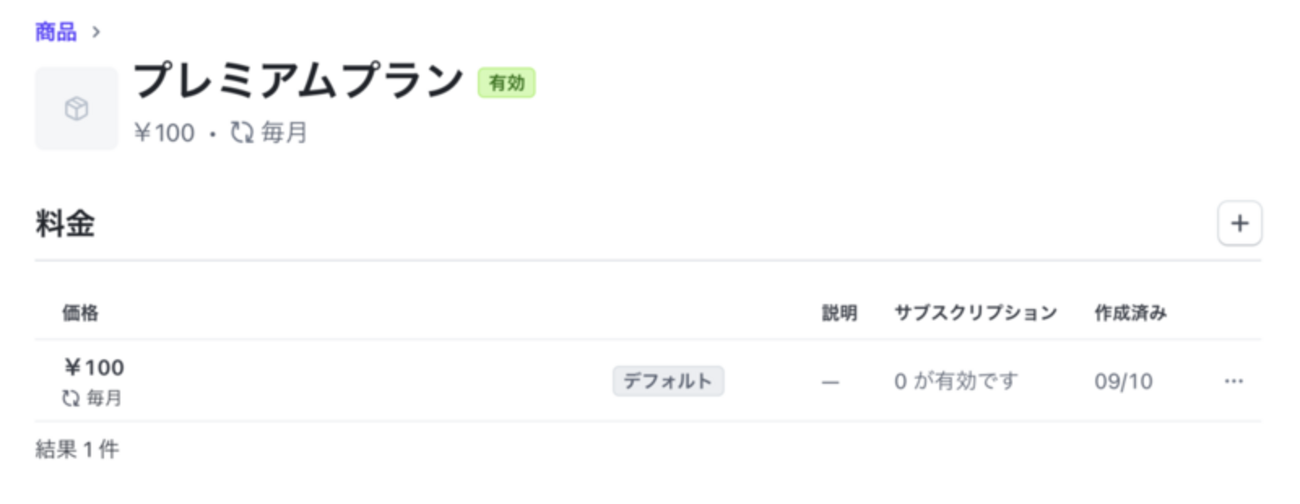Click the product box placeholder image

click(76, 109)
